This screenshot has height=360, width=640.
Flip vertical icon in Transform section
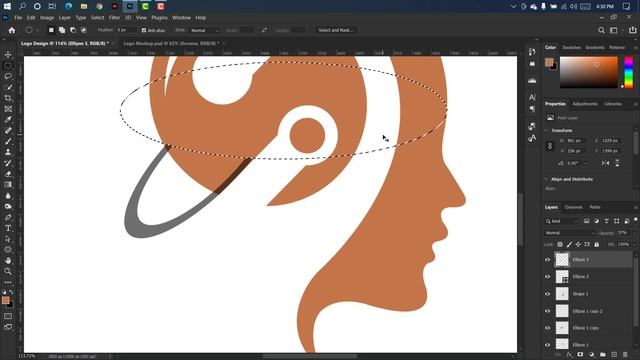(x=617, y=163)
